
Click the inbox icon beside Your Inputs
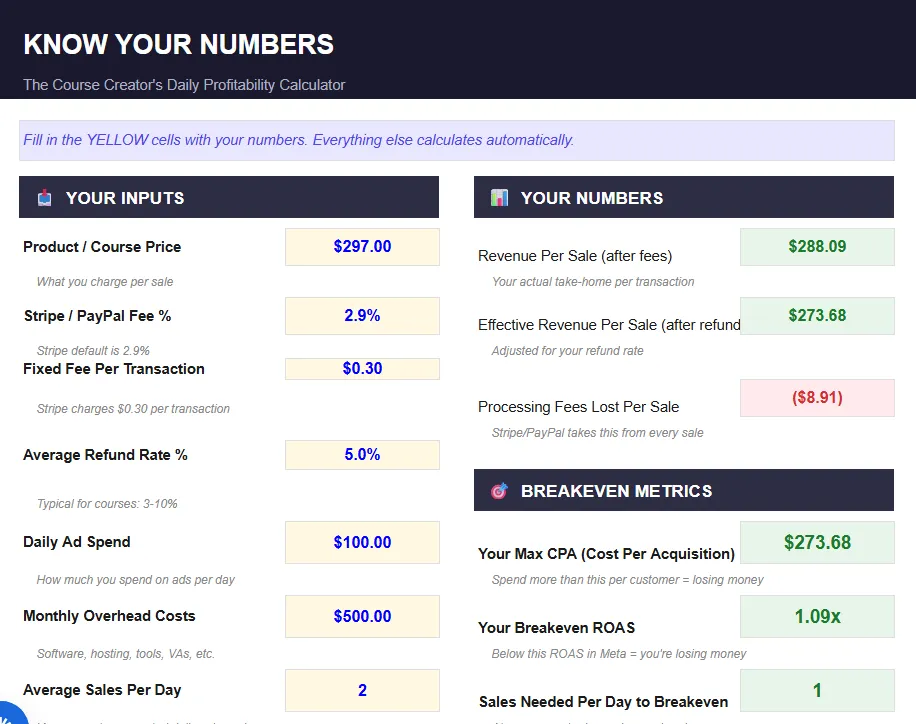(45, 198)
